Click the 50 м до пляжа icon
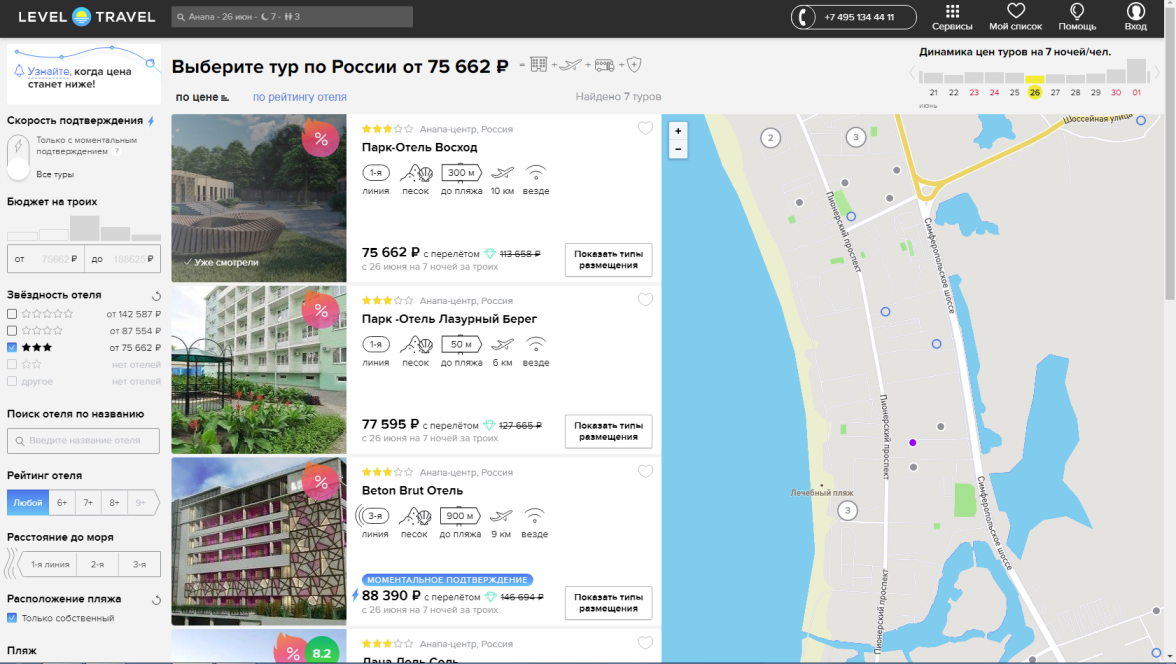Viewport: 1176px width, 664px height. tap(461, 344)
